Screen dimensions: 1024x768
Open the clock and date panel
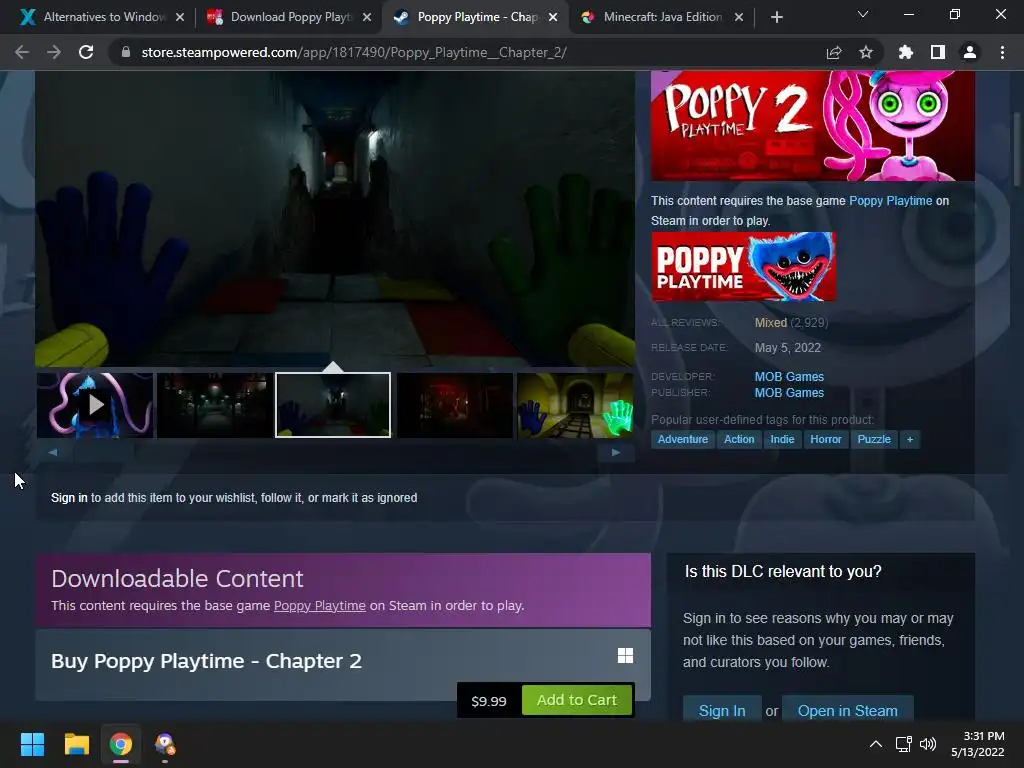978,744
